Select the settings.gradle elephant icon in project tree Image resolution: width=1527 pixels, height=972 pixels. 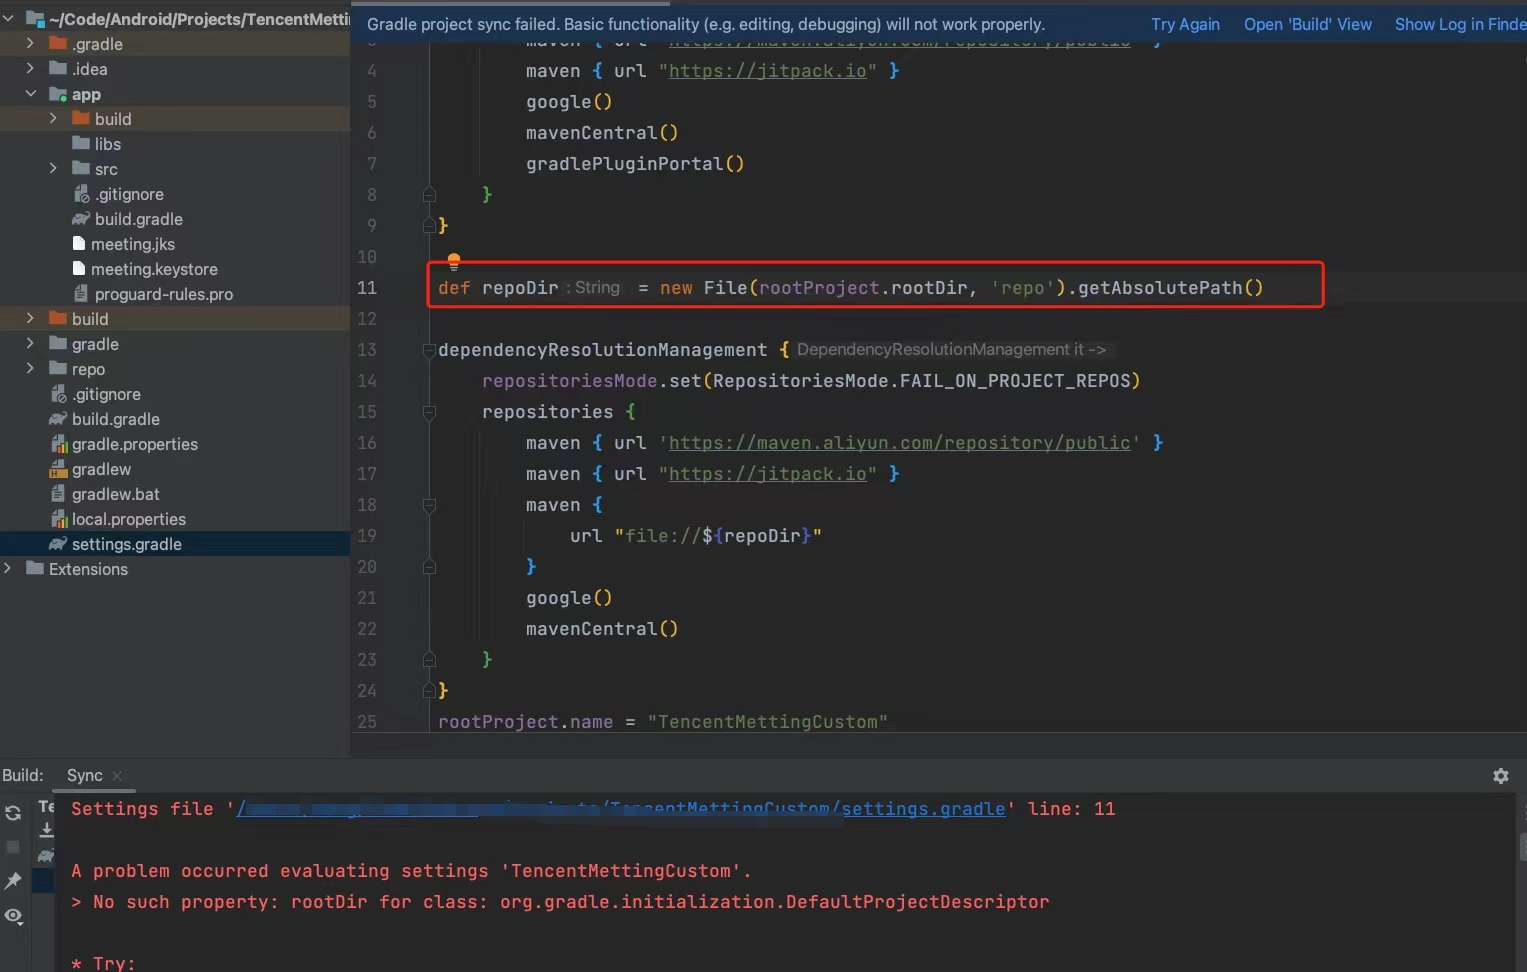point(58,544)
